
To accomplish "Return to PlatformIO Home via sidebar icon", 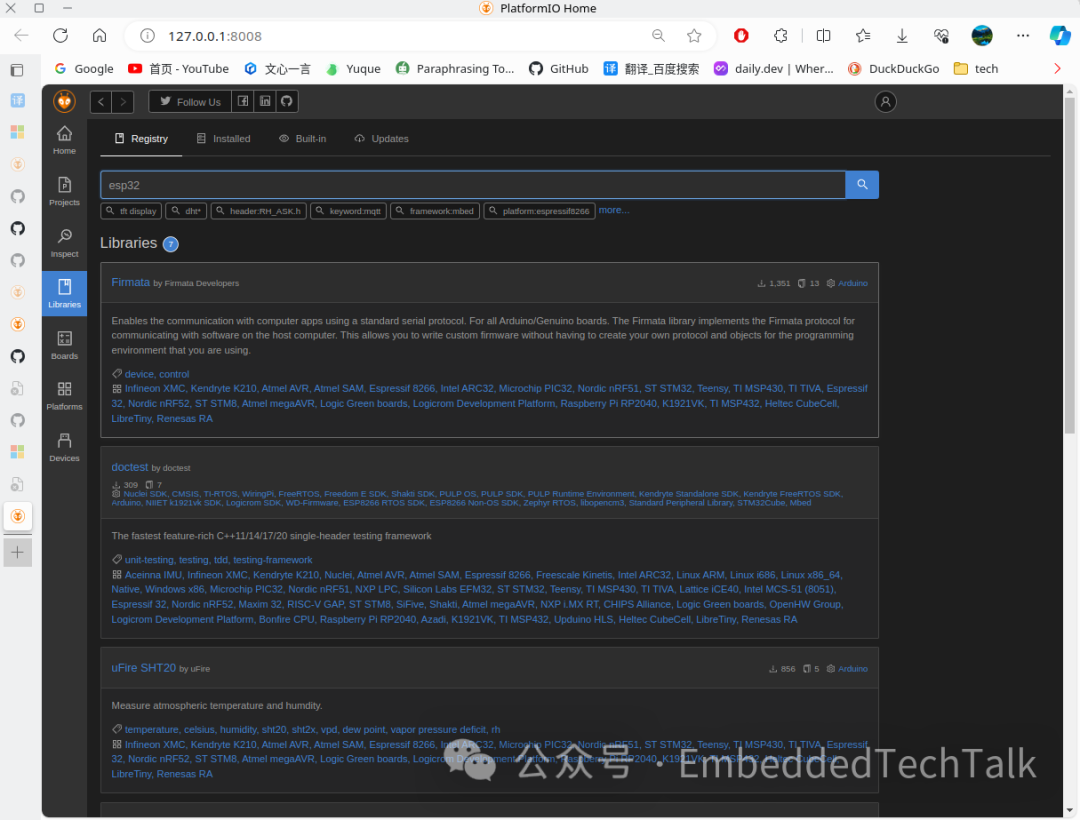I will 64,139.
